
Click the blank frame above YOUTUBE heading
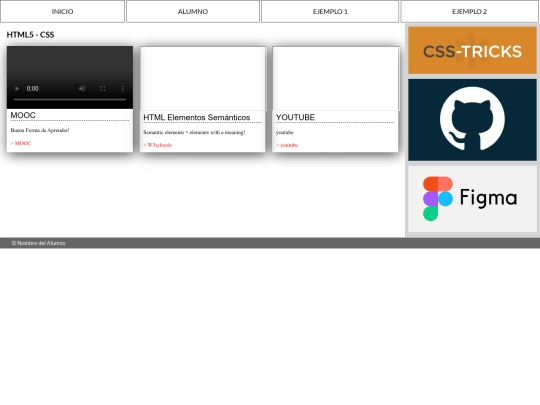(336, 79)
